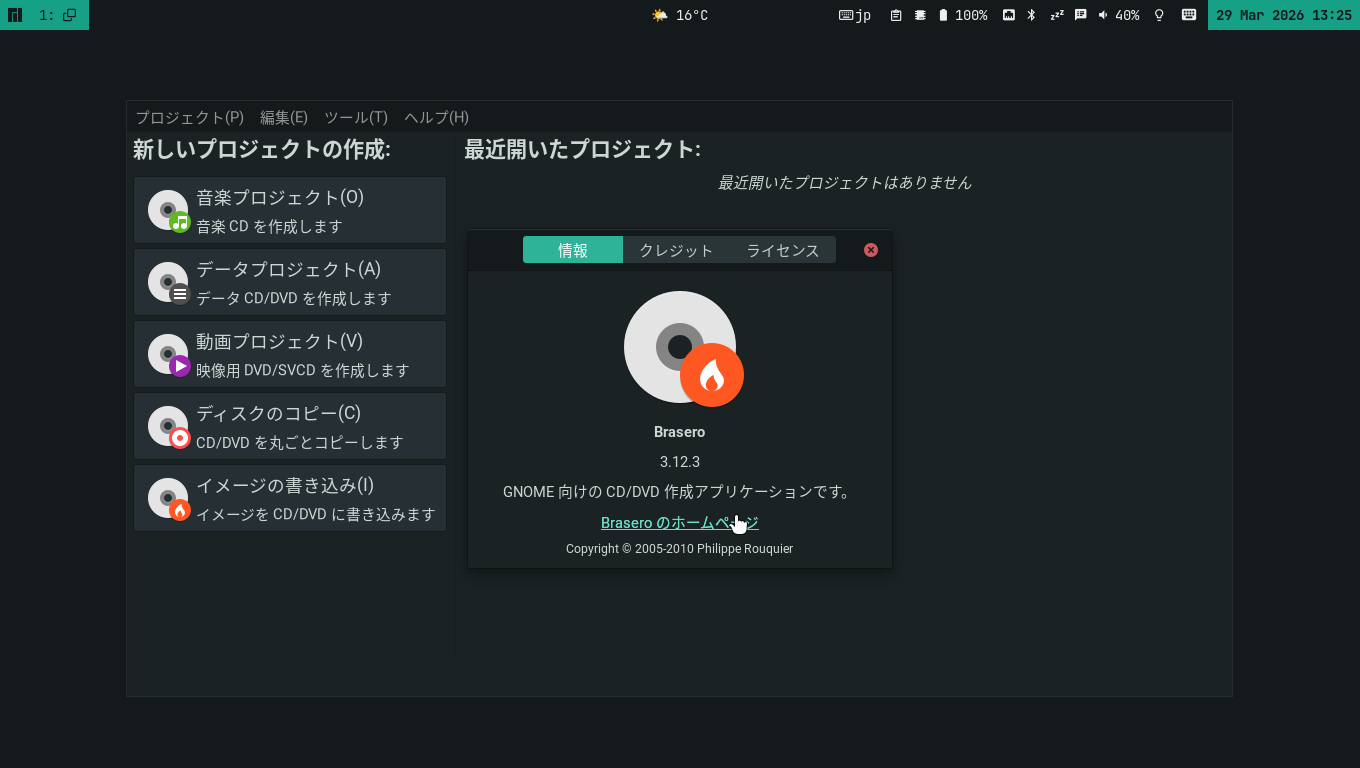Click the Brasero name label in dialog

click(680, 432)
